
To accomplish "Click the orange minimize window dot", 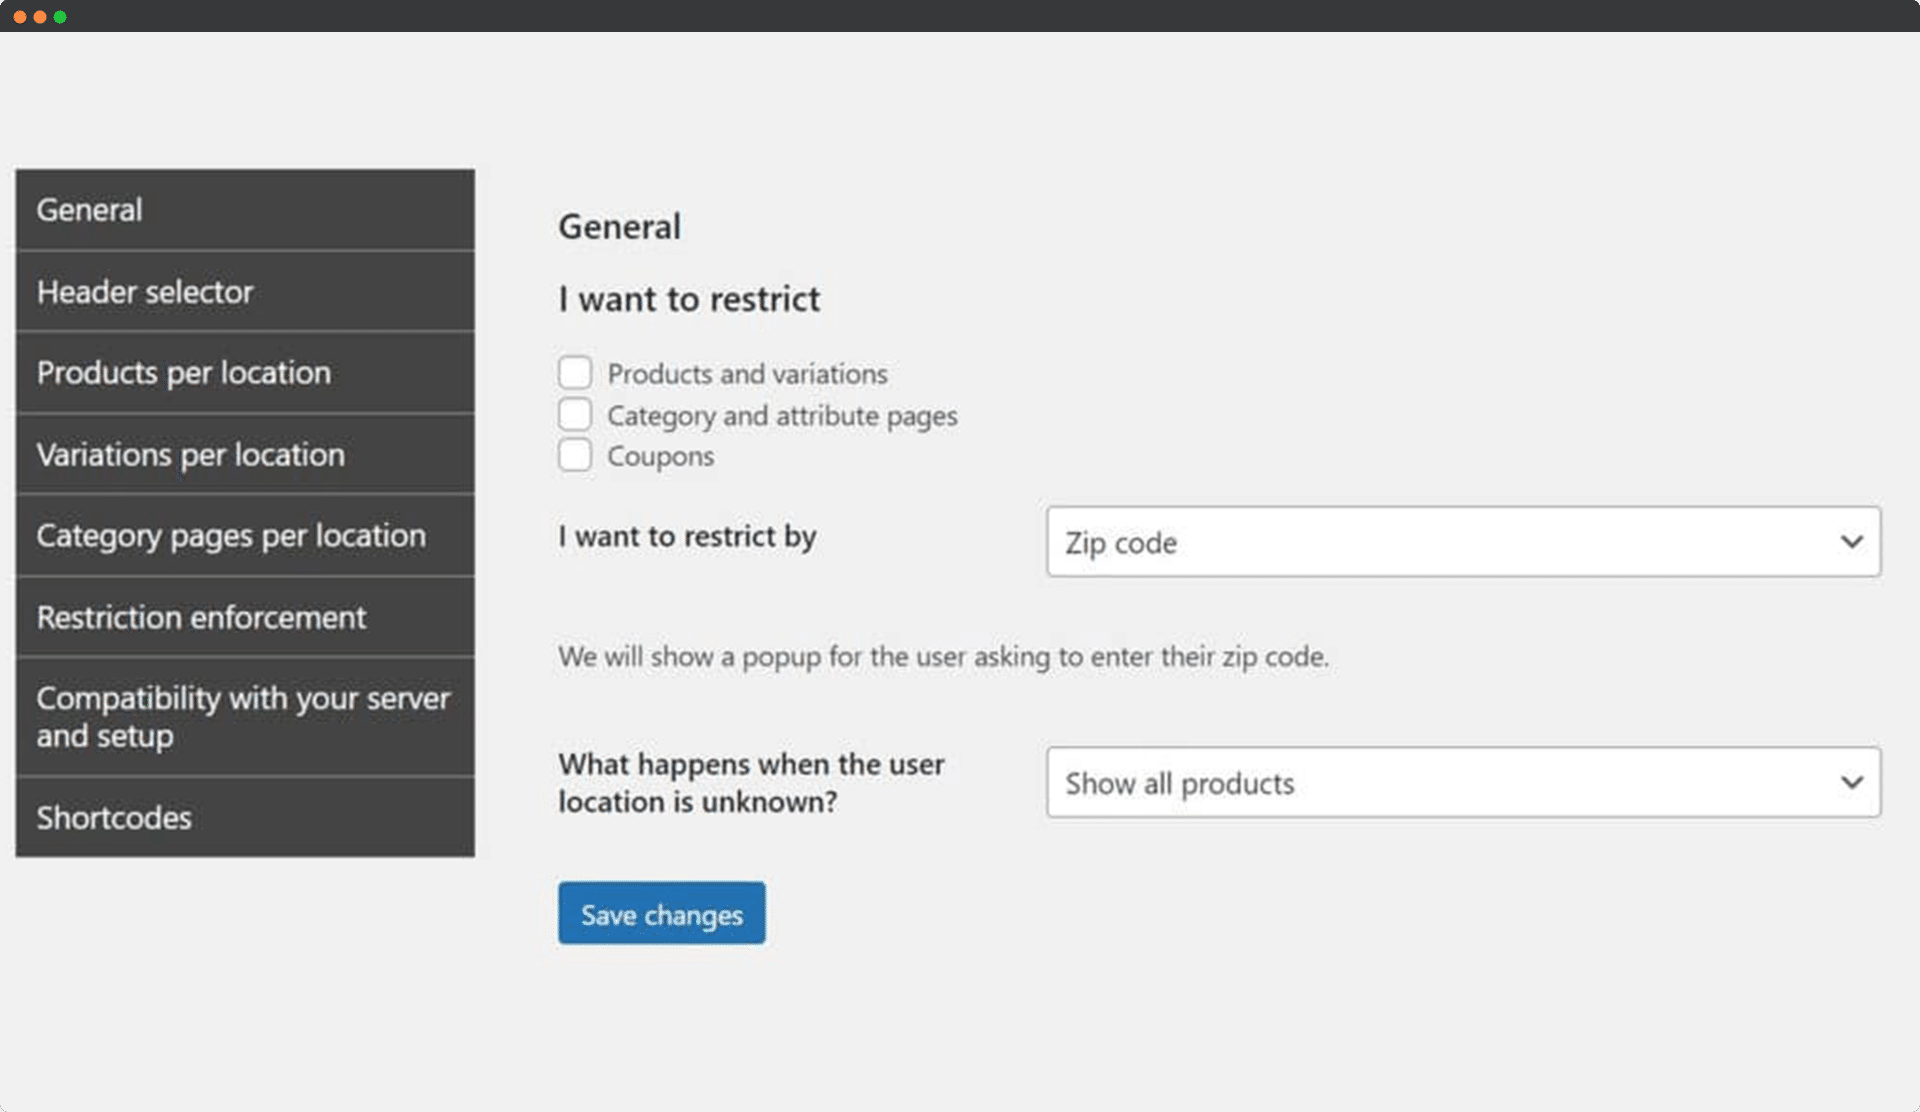I will [x=40, y=17].
